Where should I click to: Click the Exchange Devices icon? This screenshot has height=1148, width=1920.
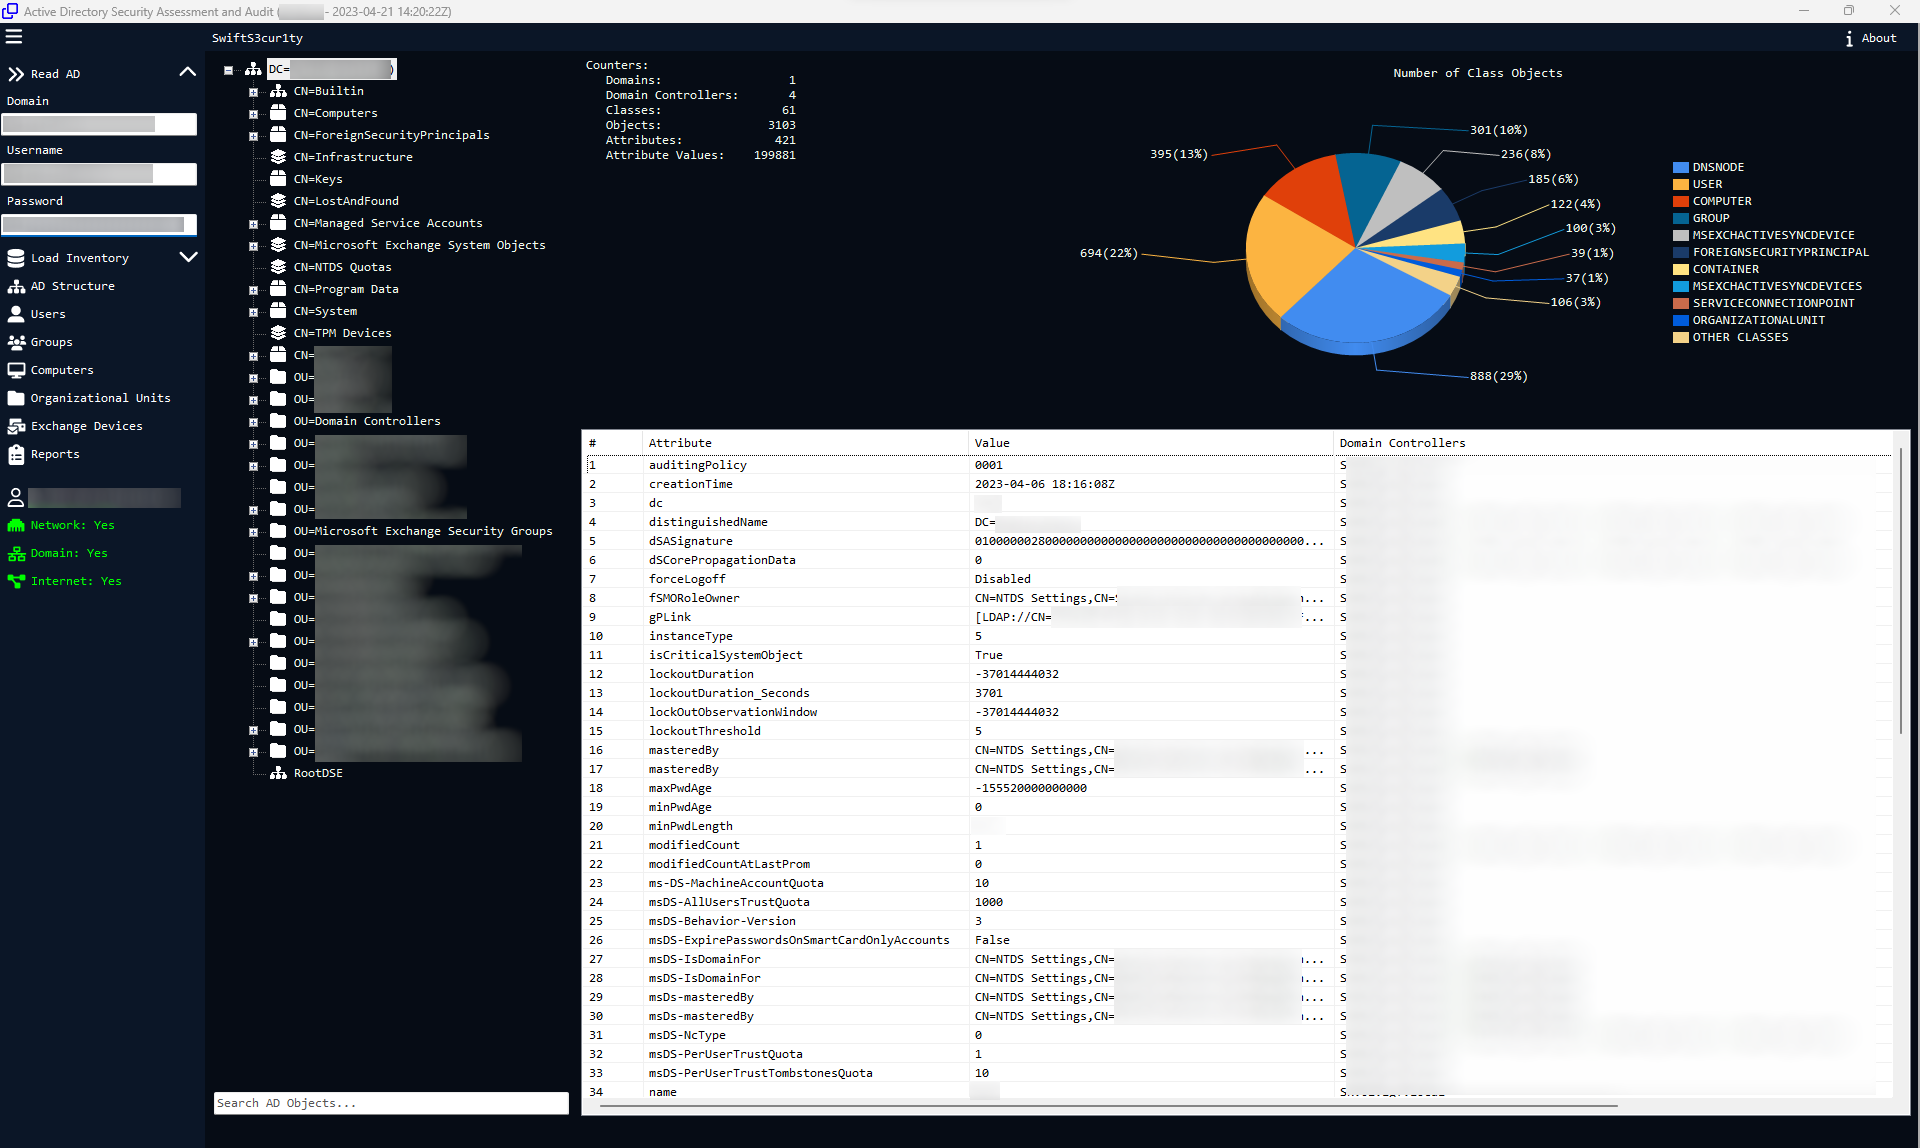point(16,426)
